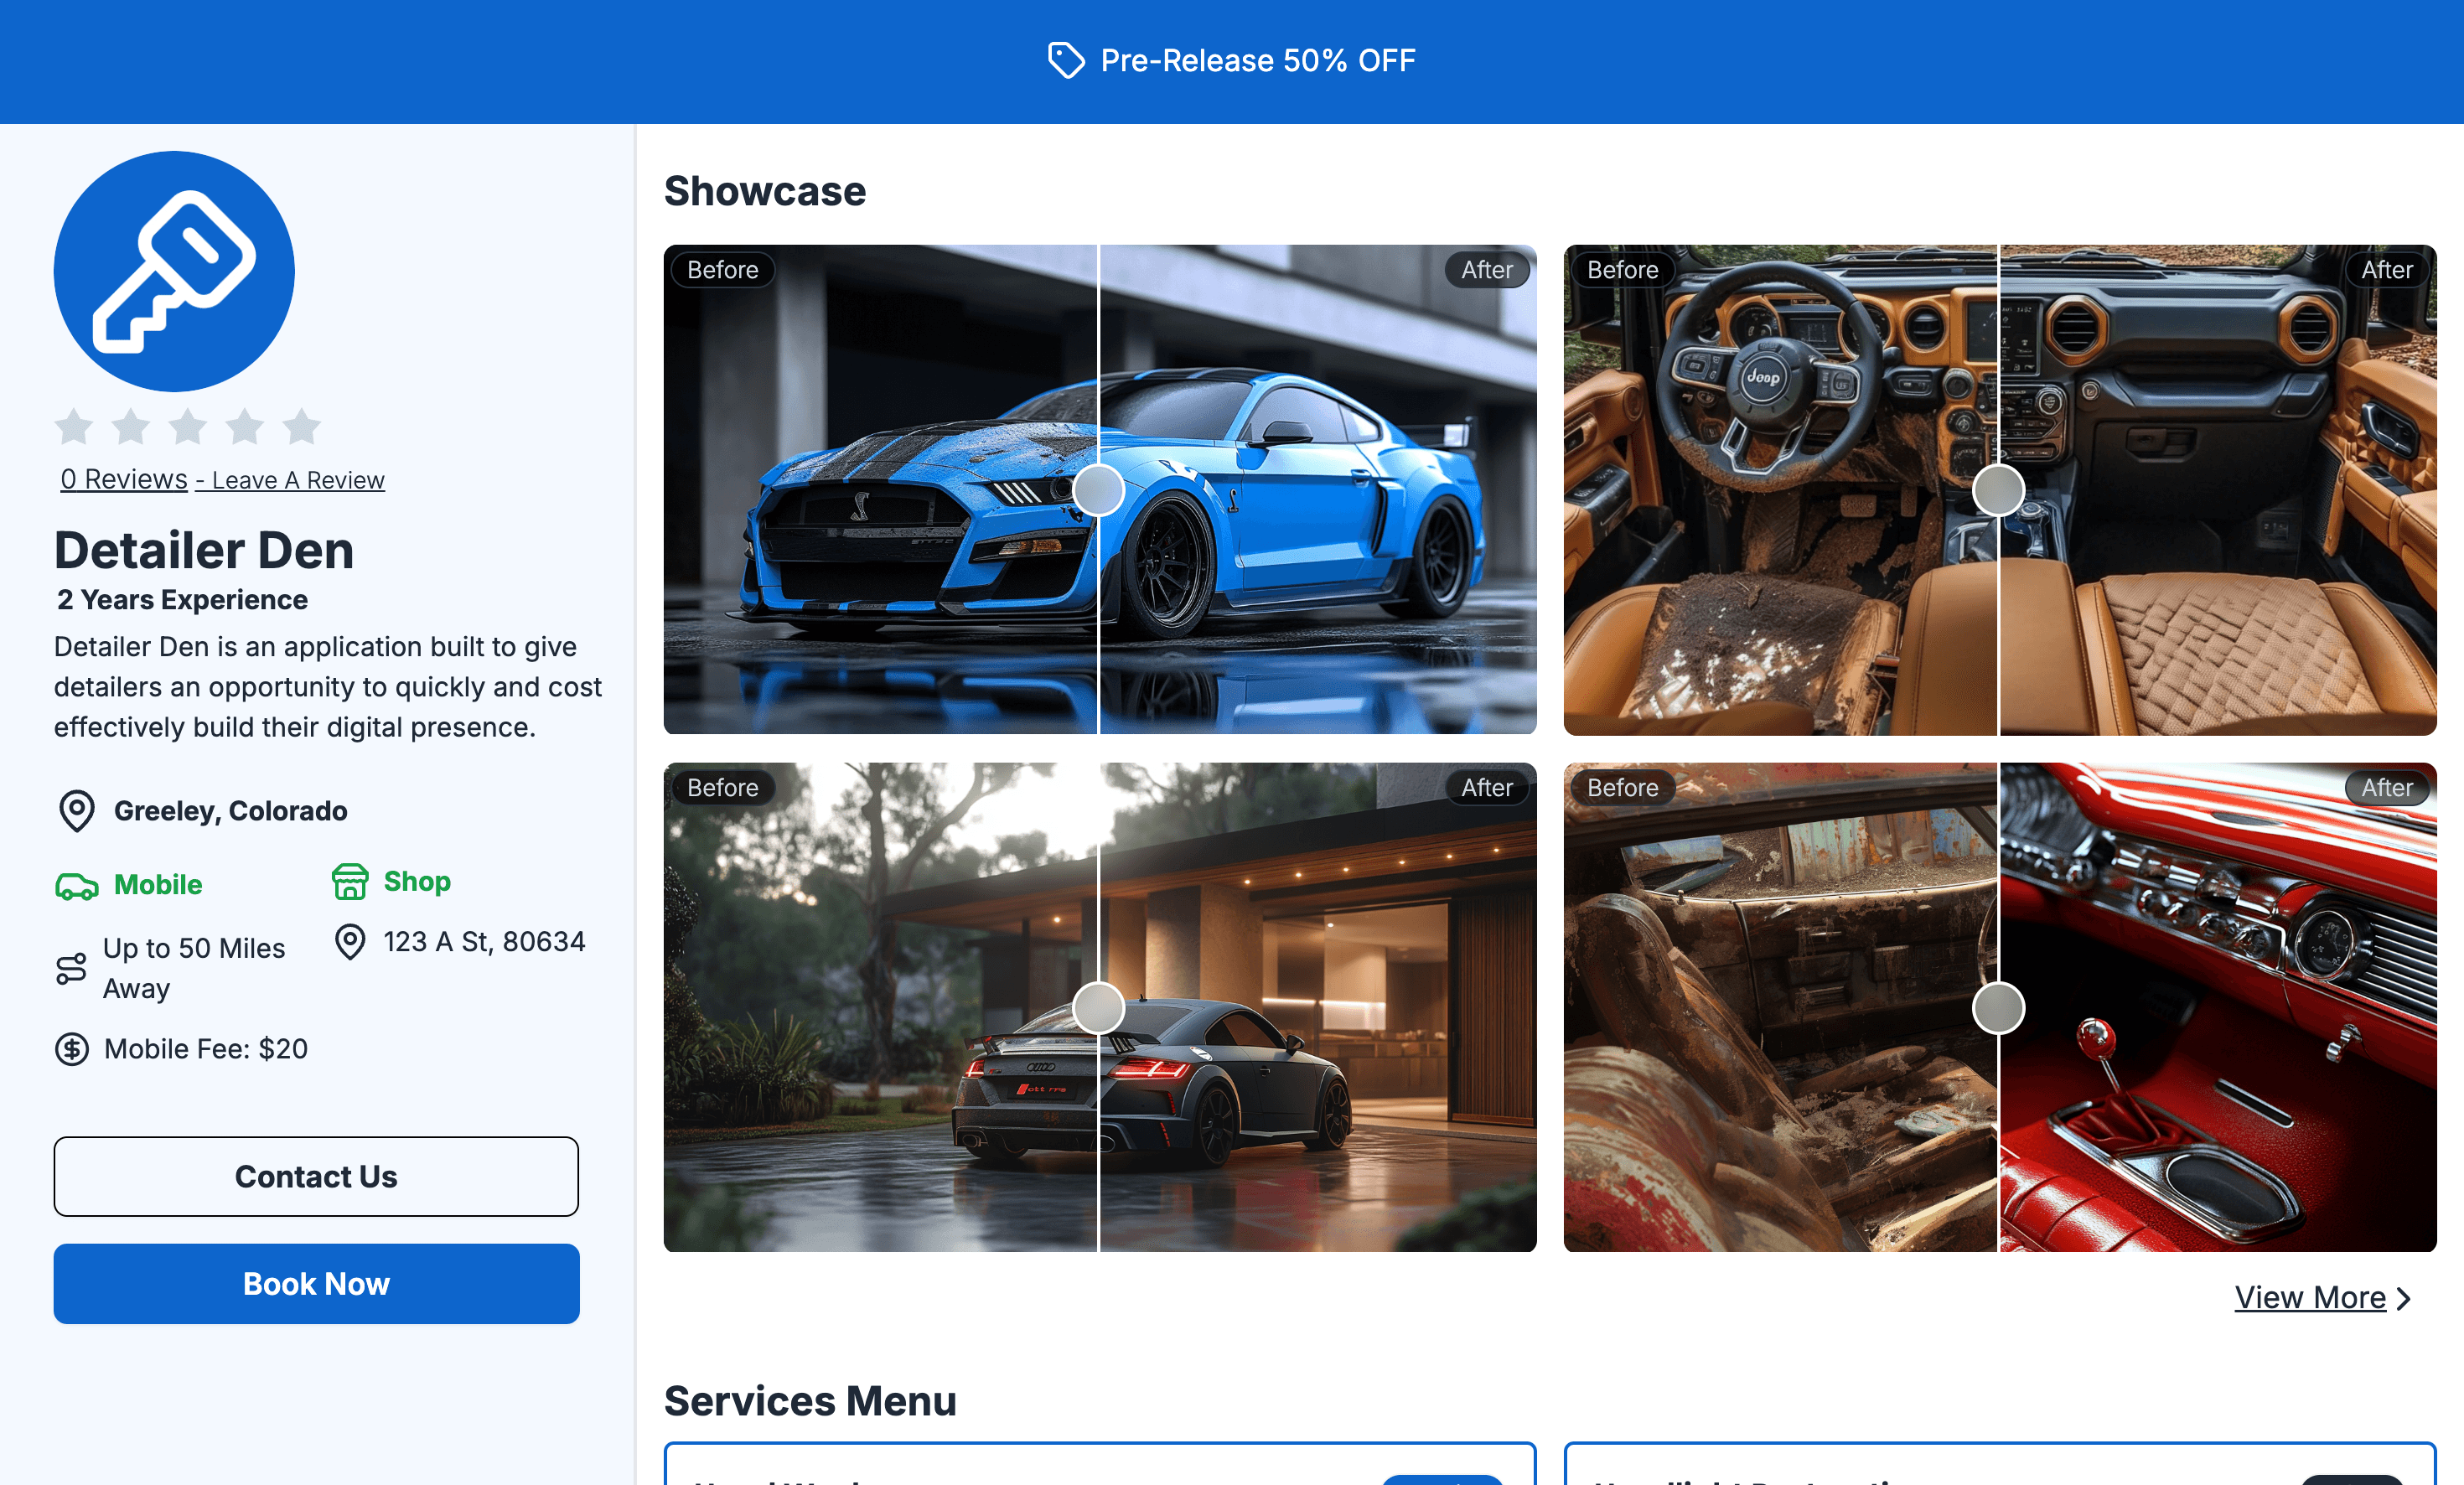Click the Detailer Den key logo

[x=174, y=271]
